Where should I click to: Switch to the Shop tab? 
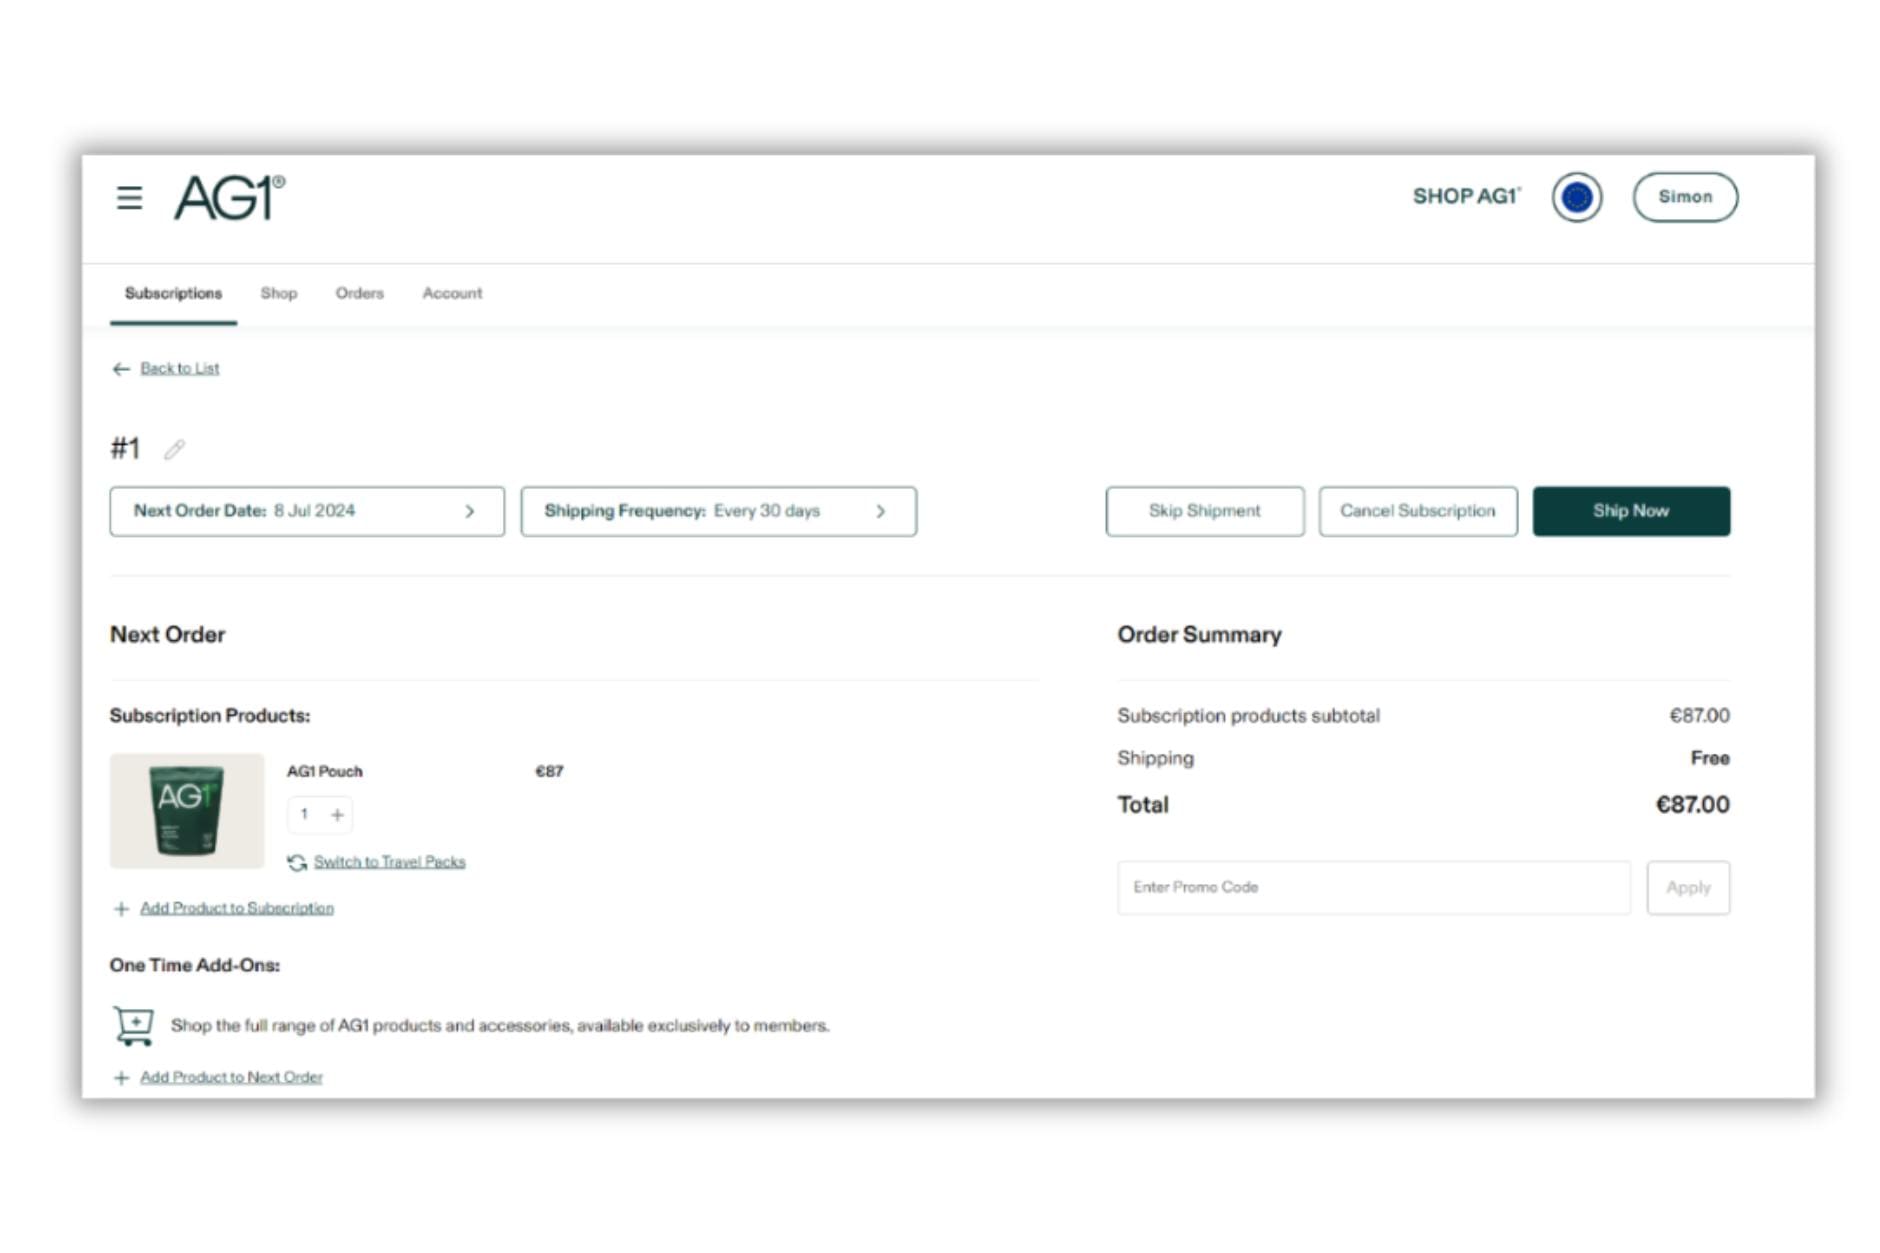tap(279, 294)
